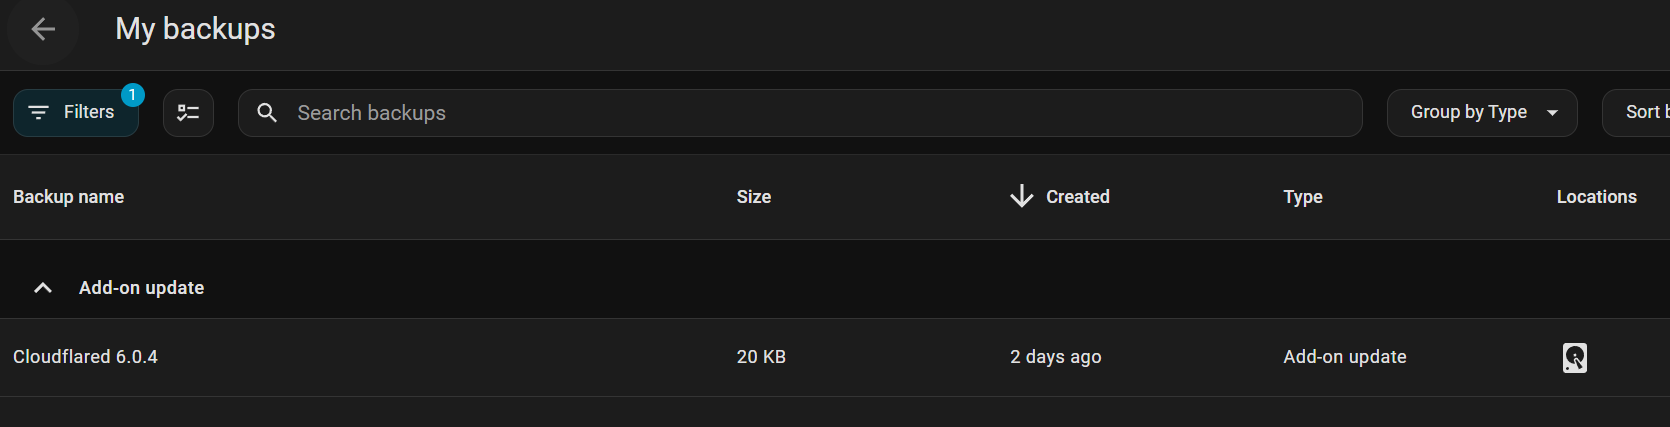
Task: Focus the Search backups field
Action: (x=800, y=113)
